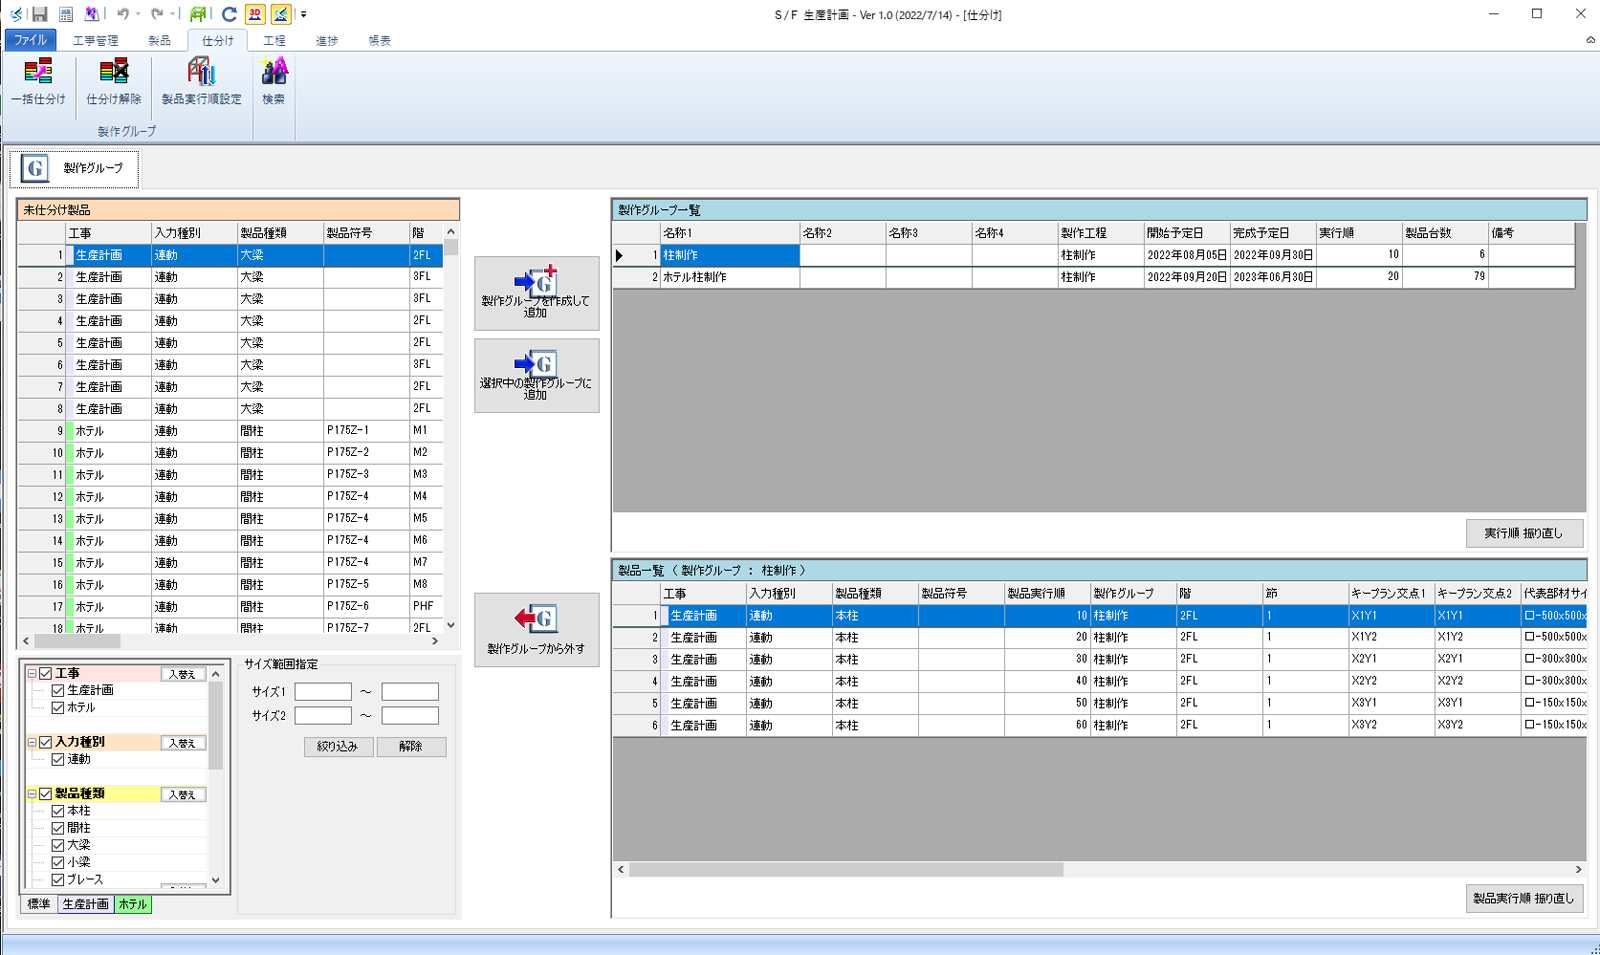Switch to the 工程 ribbon tab

coord(274,41)
